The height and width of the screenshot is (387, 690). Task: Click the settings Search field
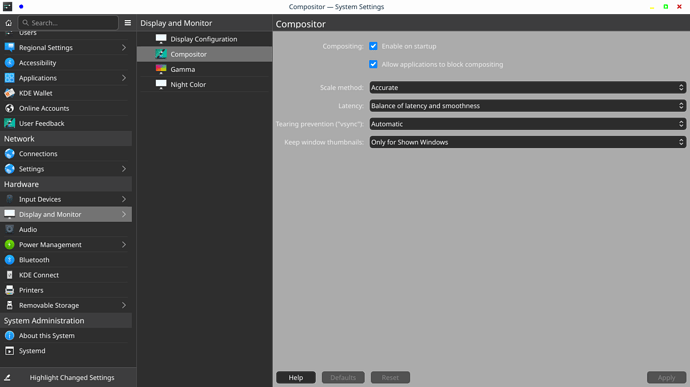[68, 23]
